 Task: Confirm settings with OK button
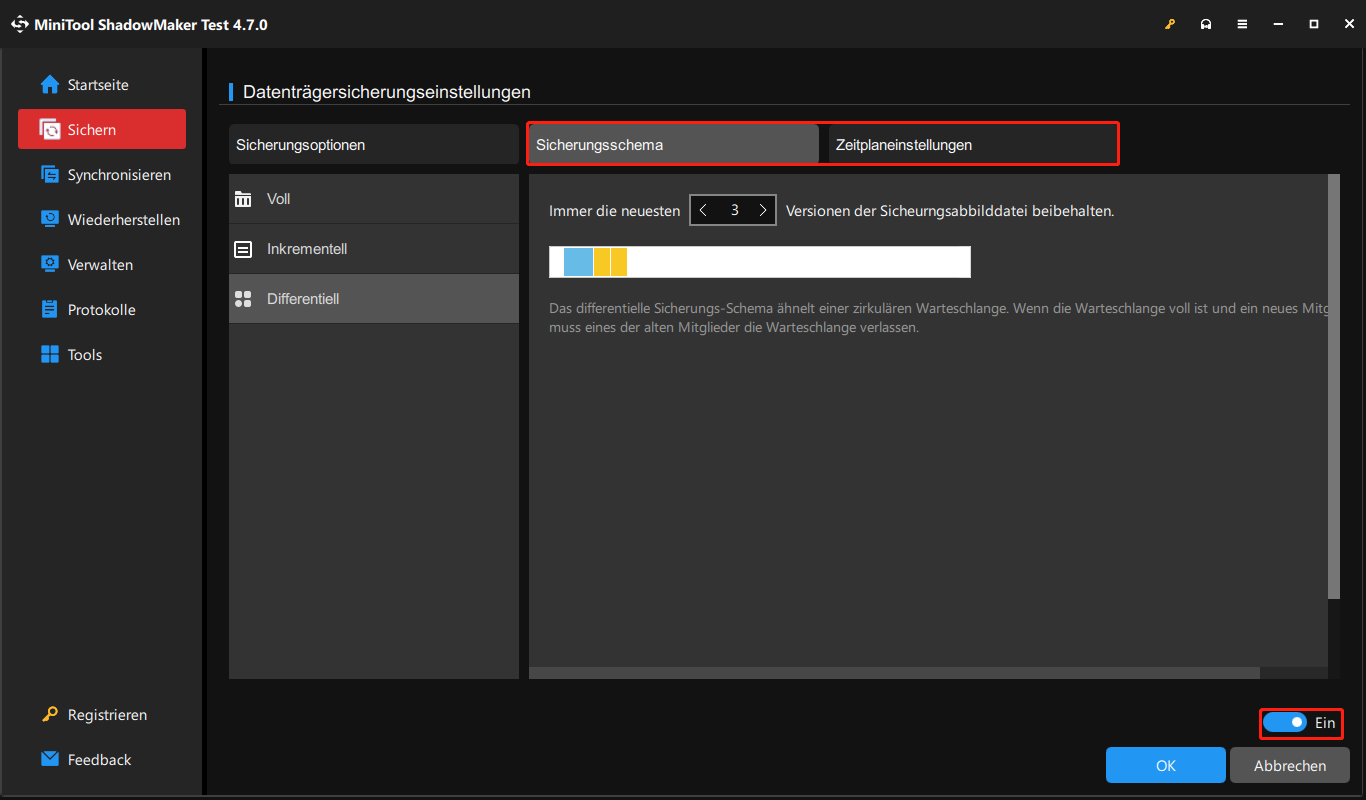point(1166,766)
